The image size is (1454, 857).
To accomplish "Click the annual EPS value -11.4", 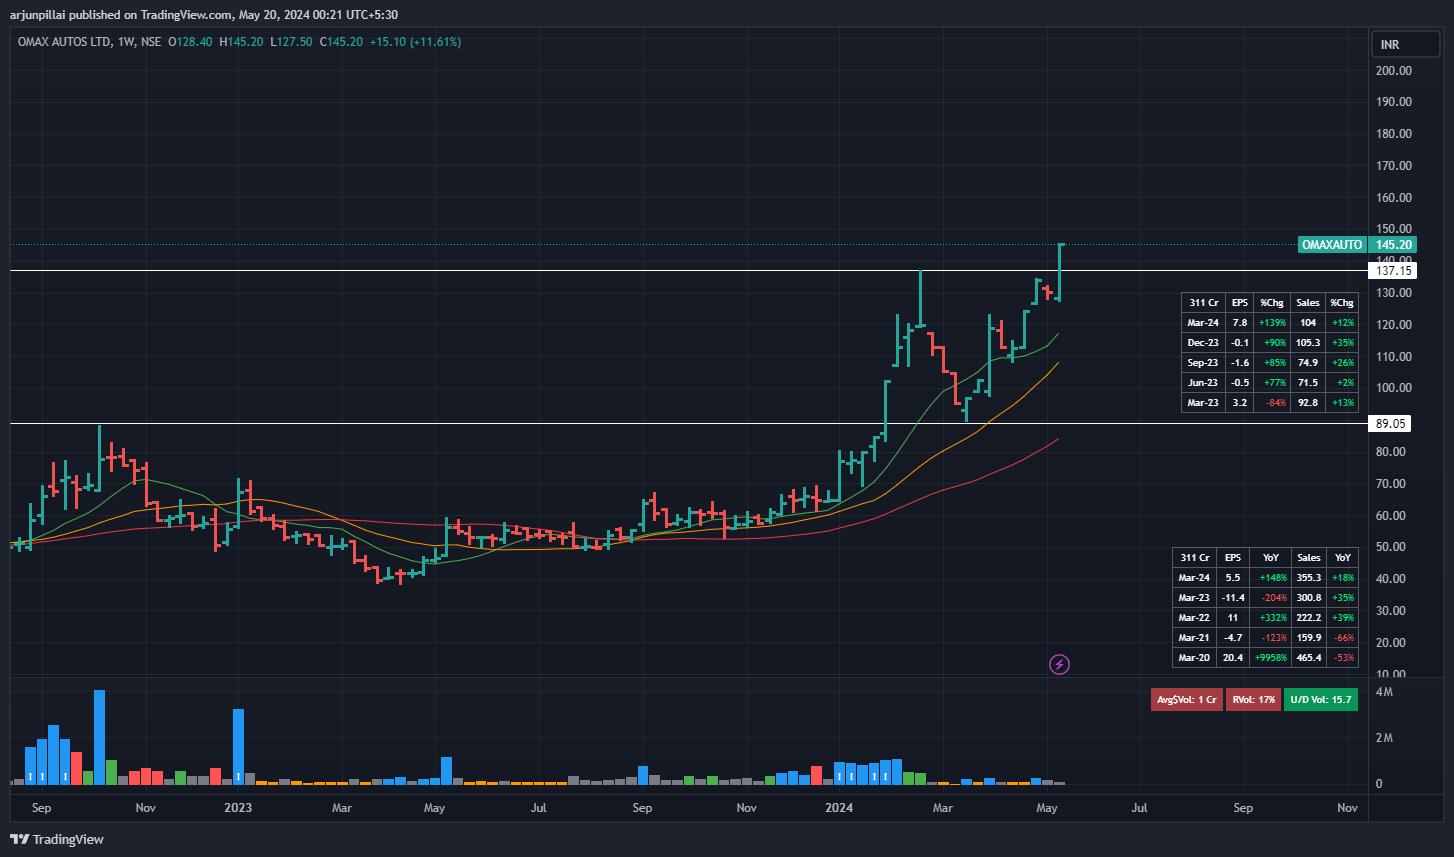I will [1232, 598].
